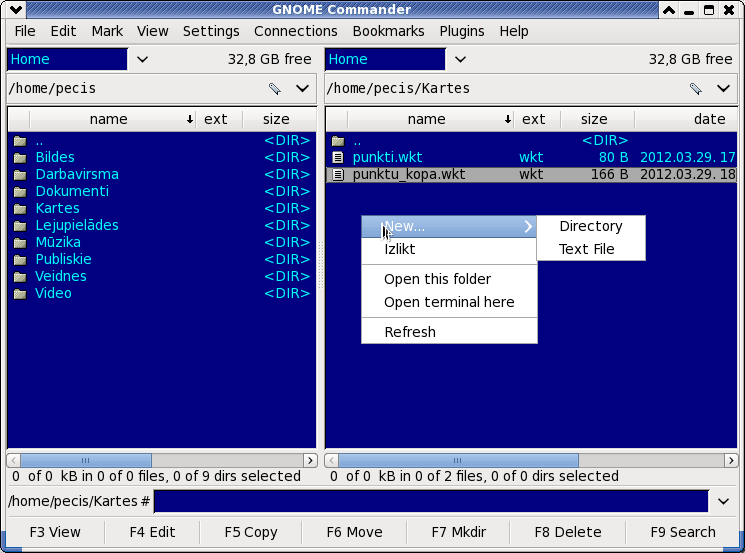Click the right pane Home device button
Viewport: 745px width, 553px height.
385,59
